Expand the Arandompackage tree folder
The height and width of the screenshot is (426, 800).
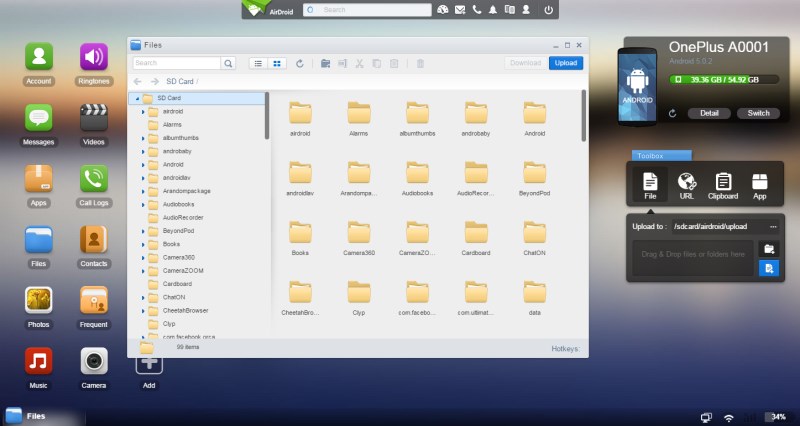[143, 191]
